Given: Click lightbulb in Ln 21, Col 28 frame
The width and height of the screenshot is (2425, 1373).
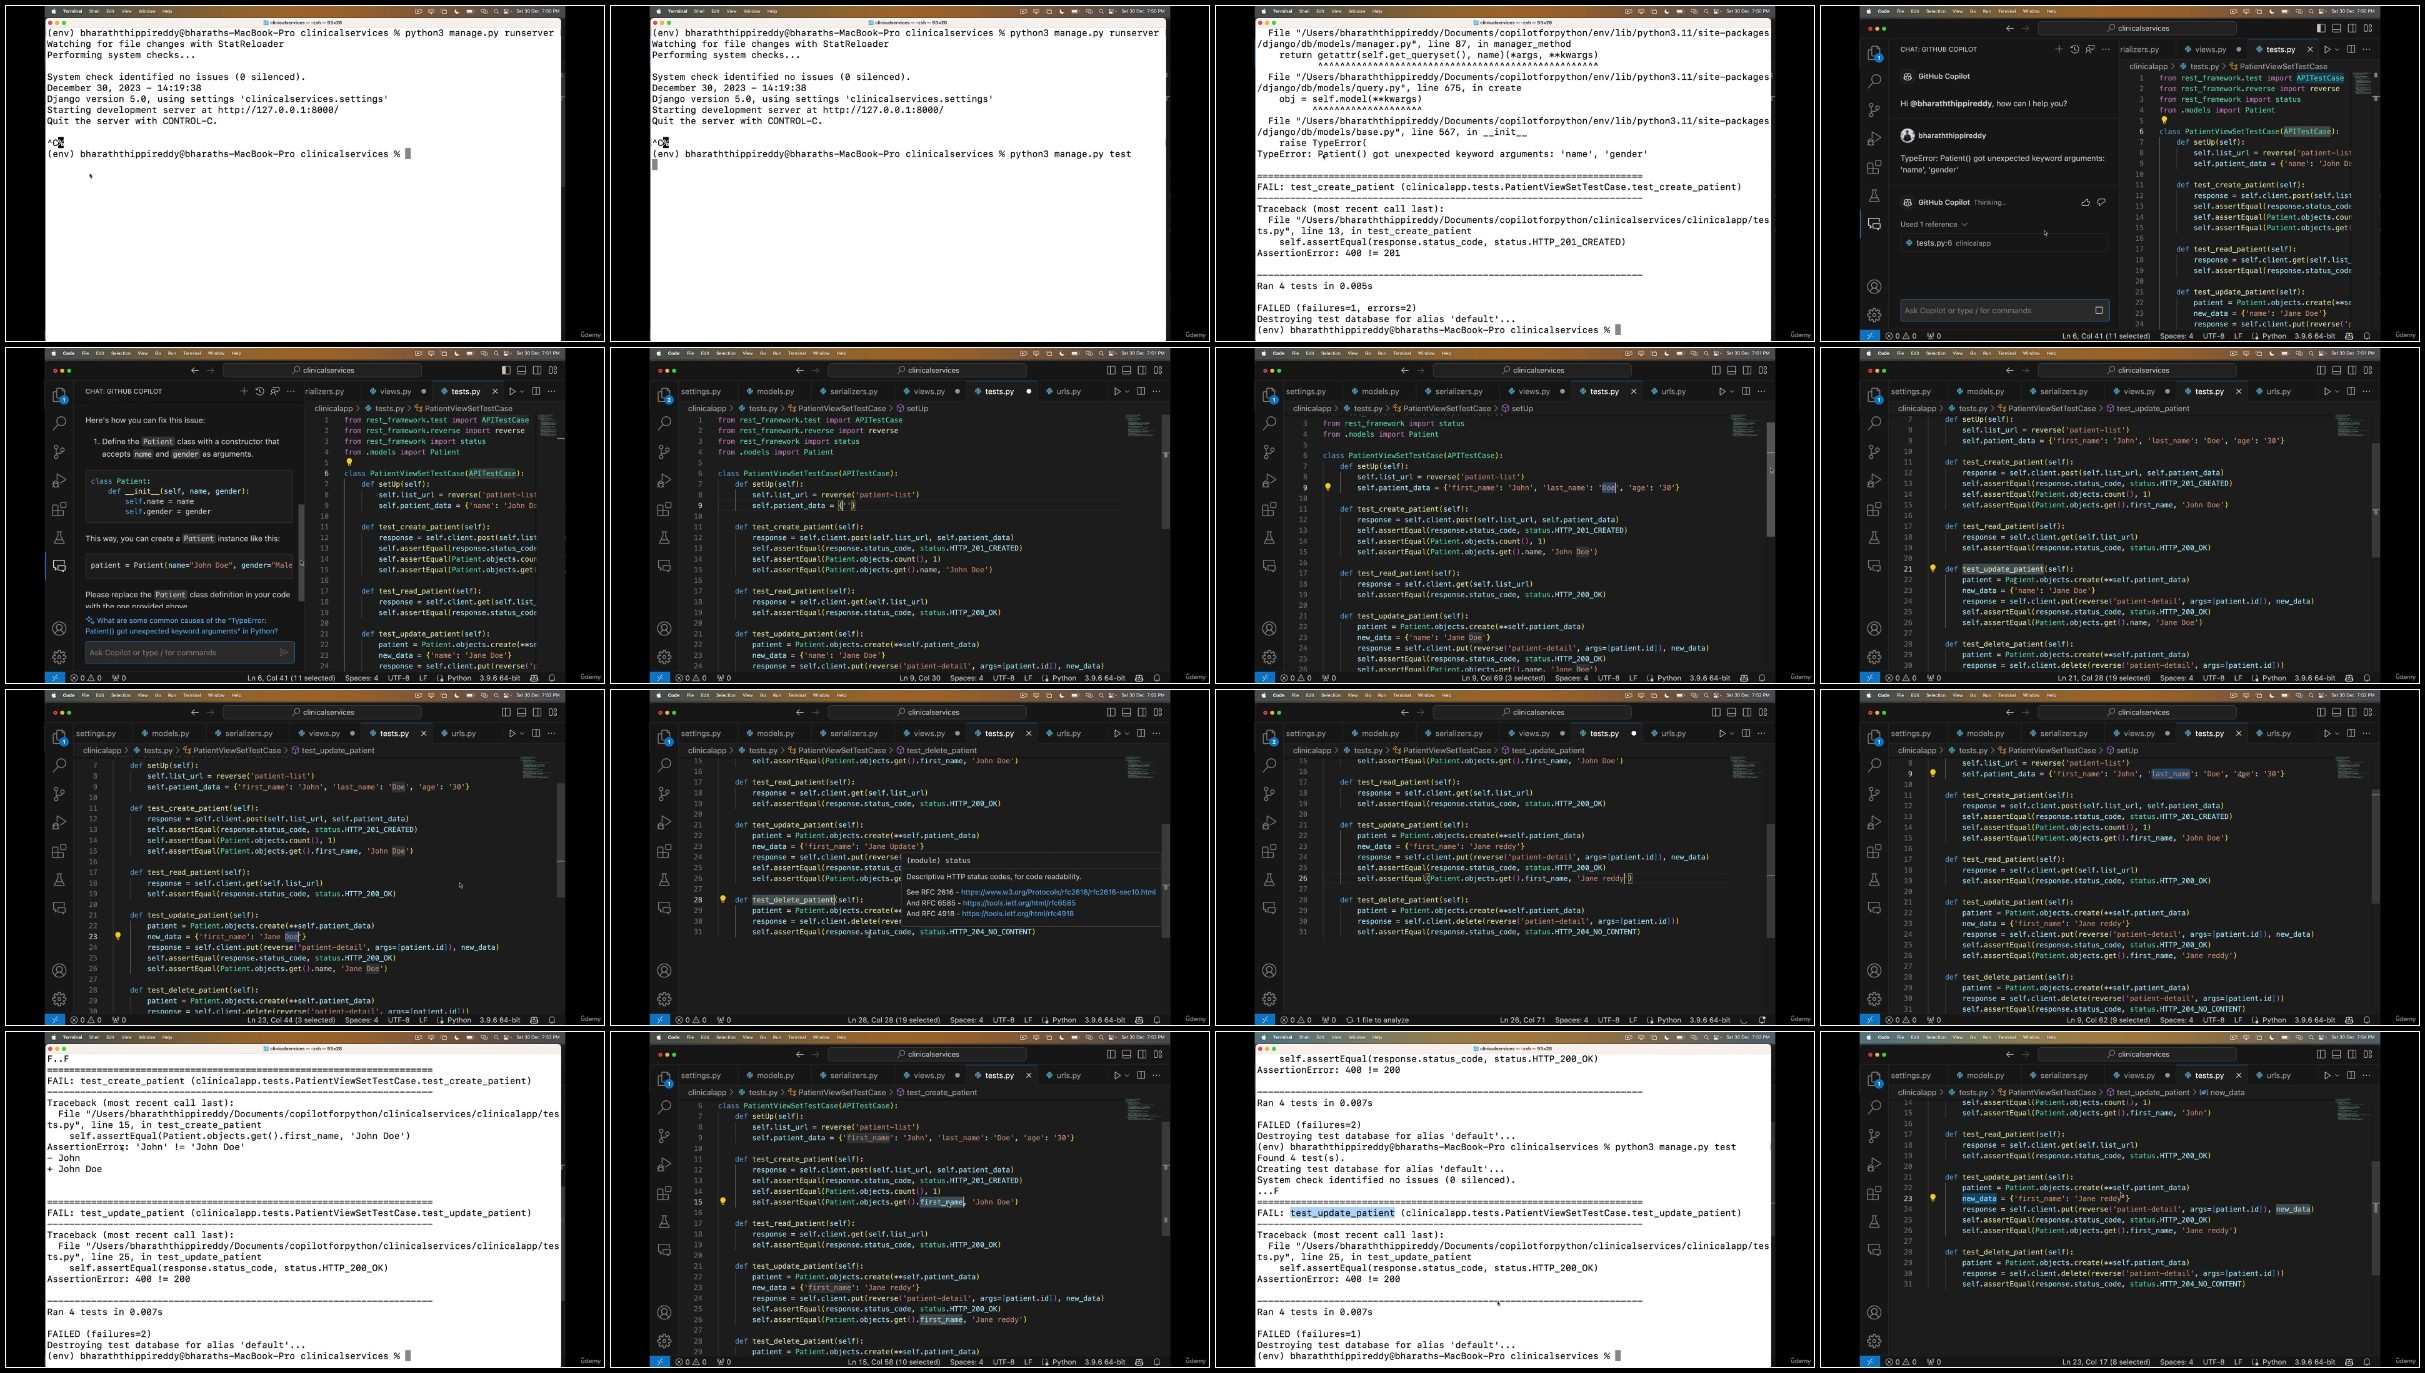Looking at the screenshot, I should (1933, 568).
